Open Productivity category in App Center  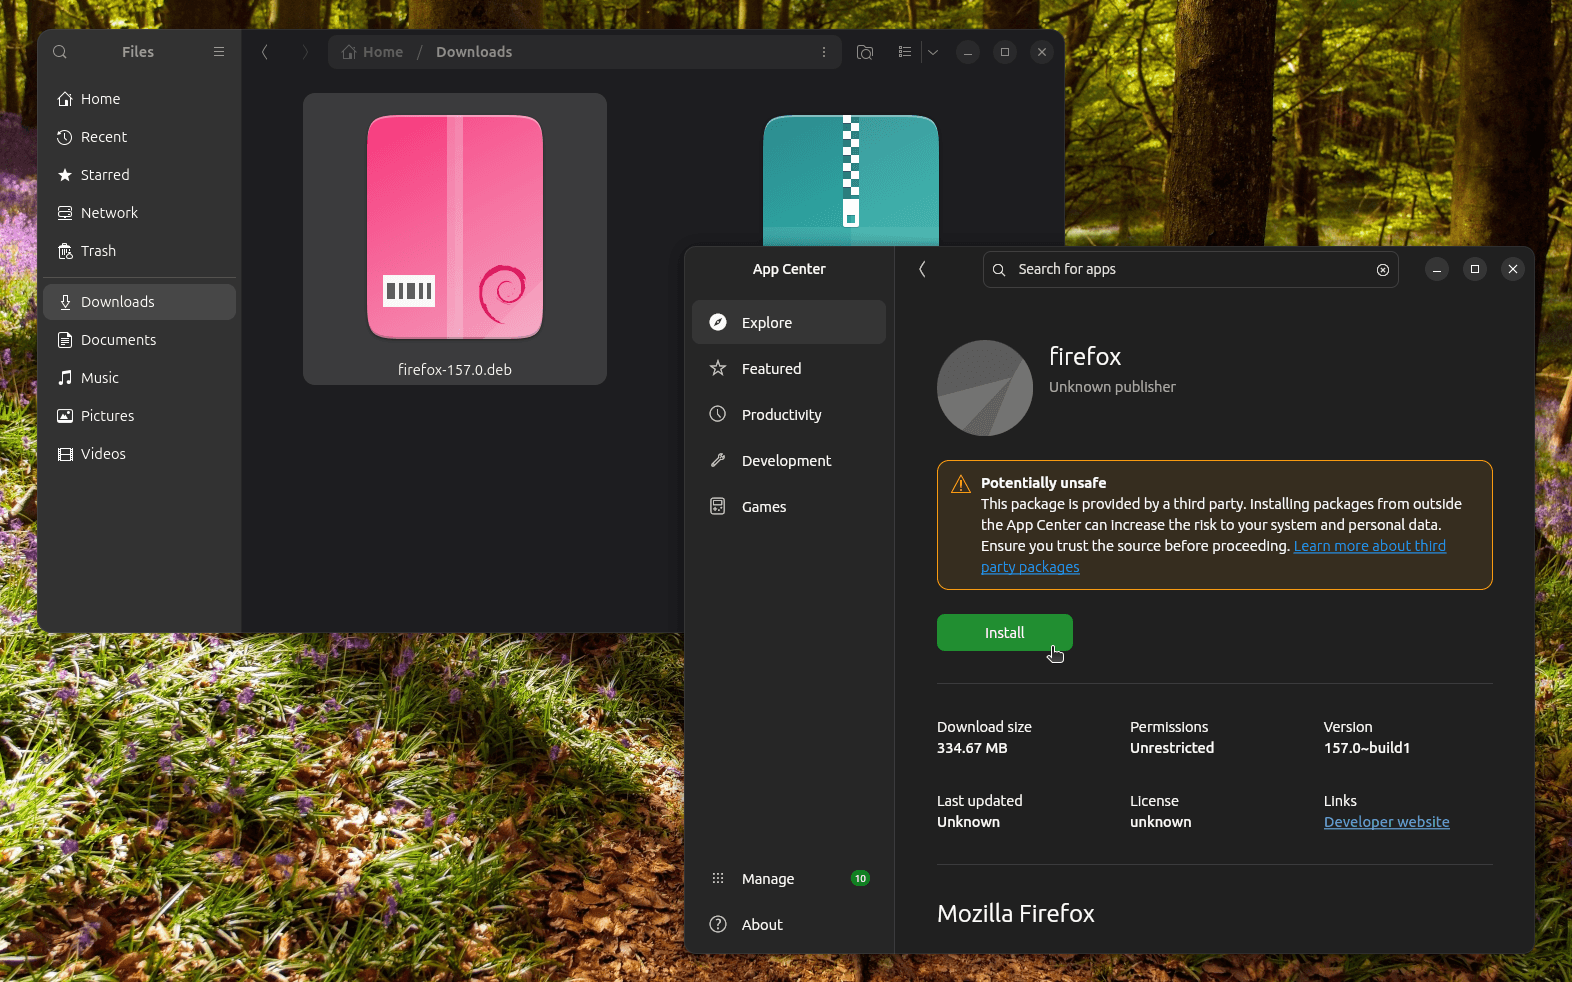click(789, 415)
